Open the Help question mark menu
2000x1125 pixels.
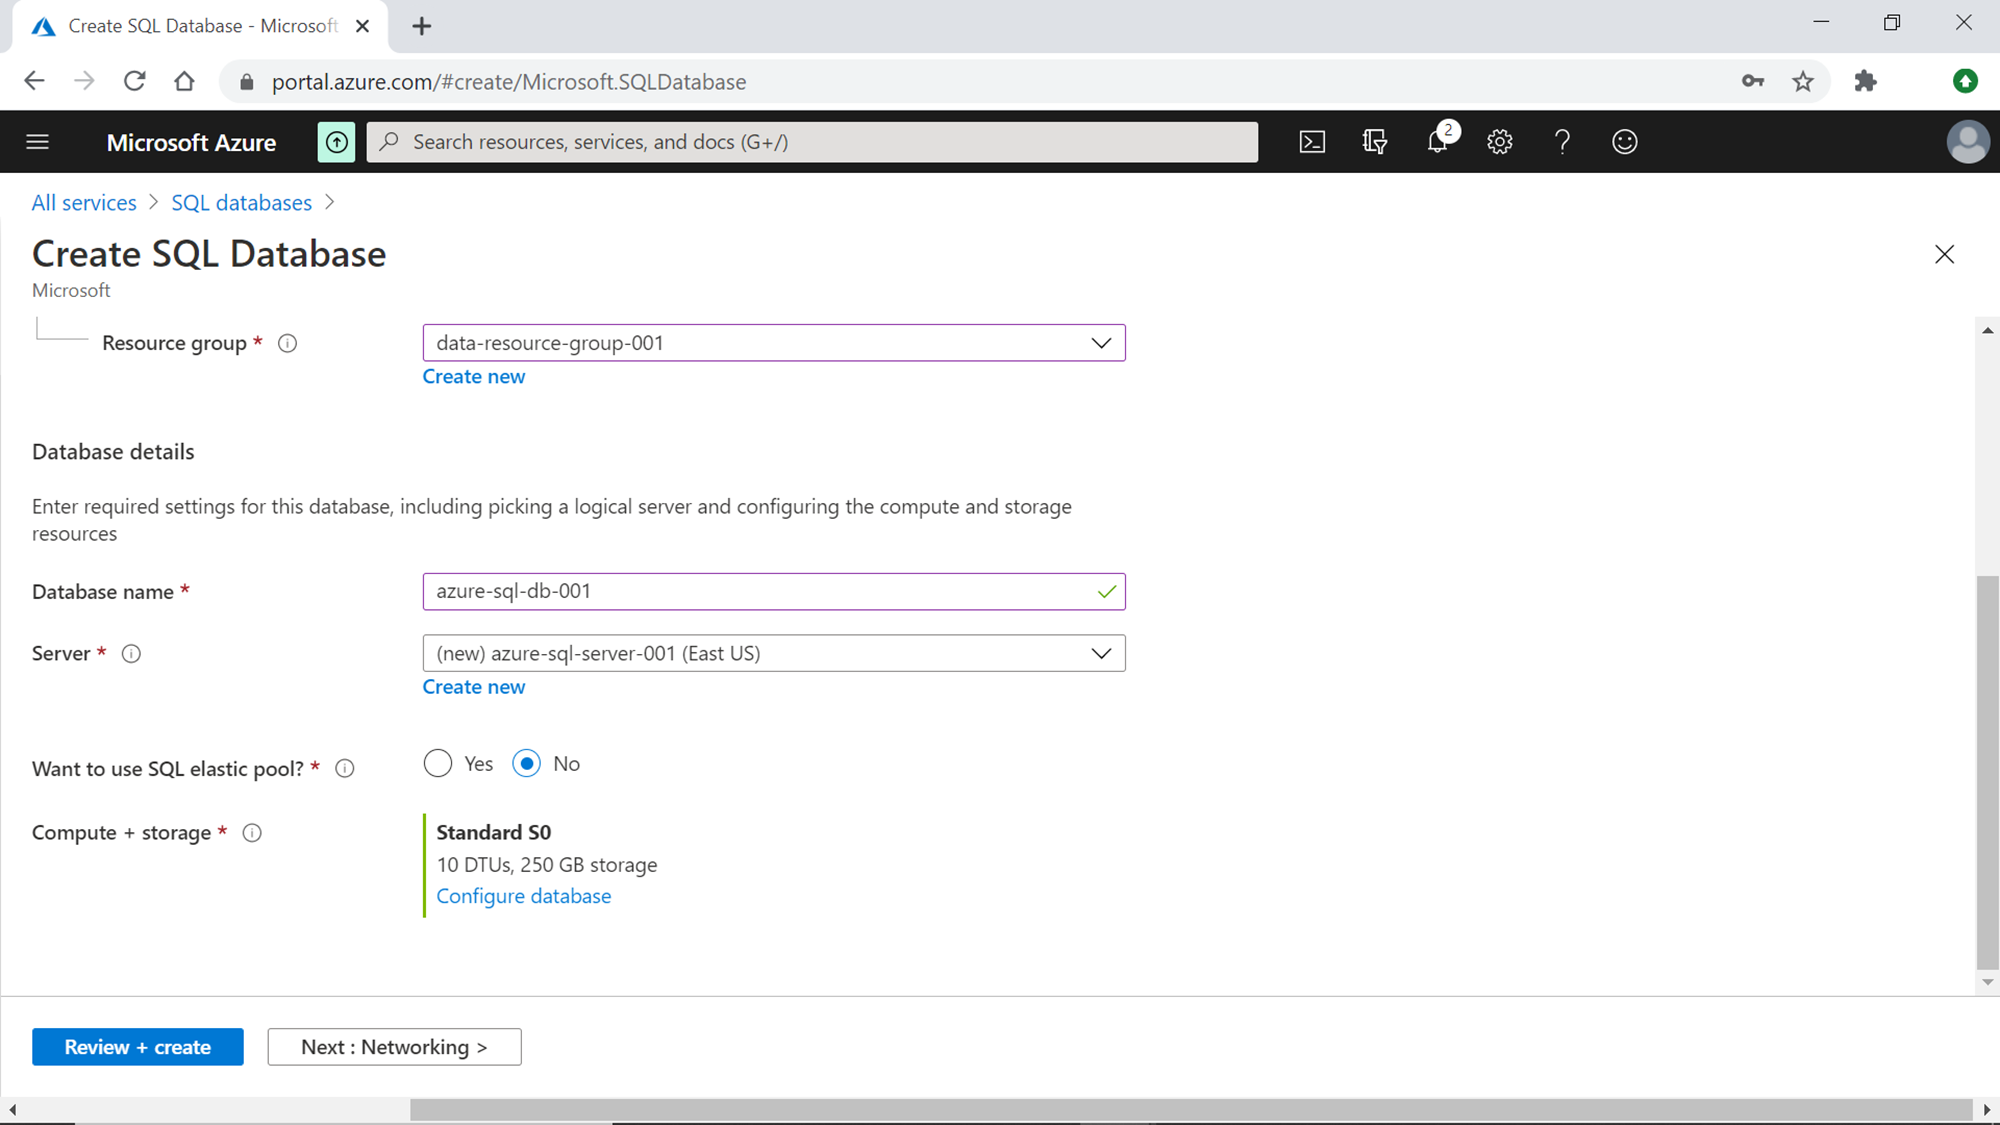click(x=1562, y=142)
